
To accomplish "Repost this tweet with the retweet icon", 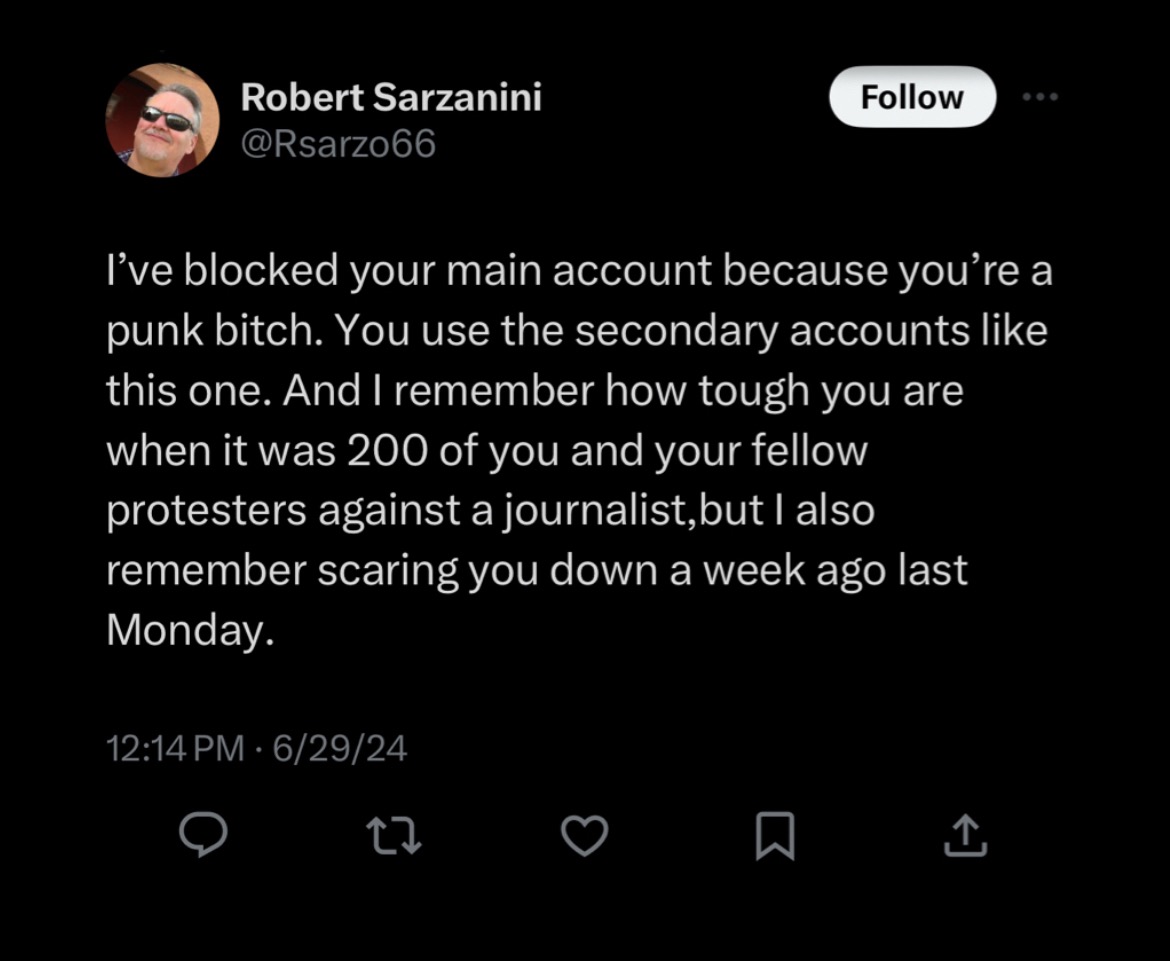I will pos(394,836).
